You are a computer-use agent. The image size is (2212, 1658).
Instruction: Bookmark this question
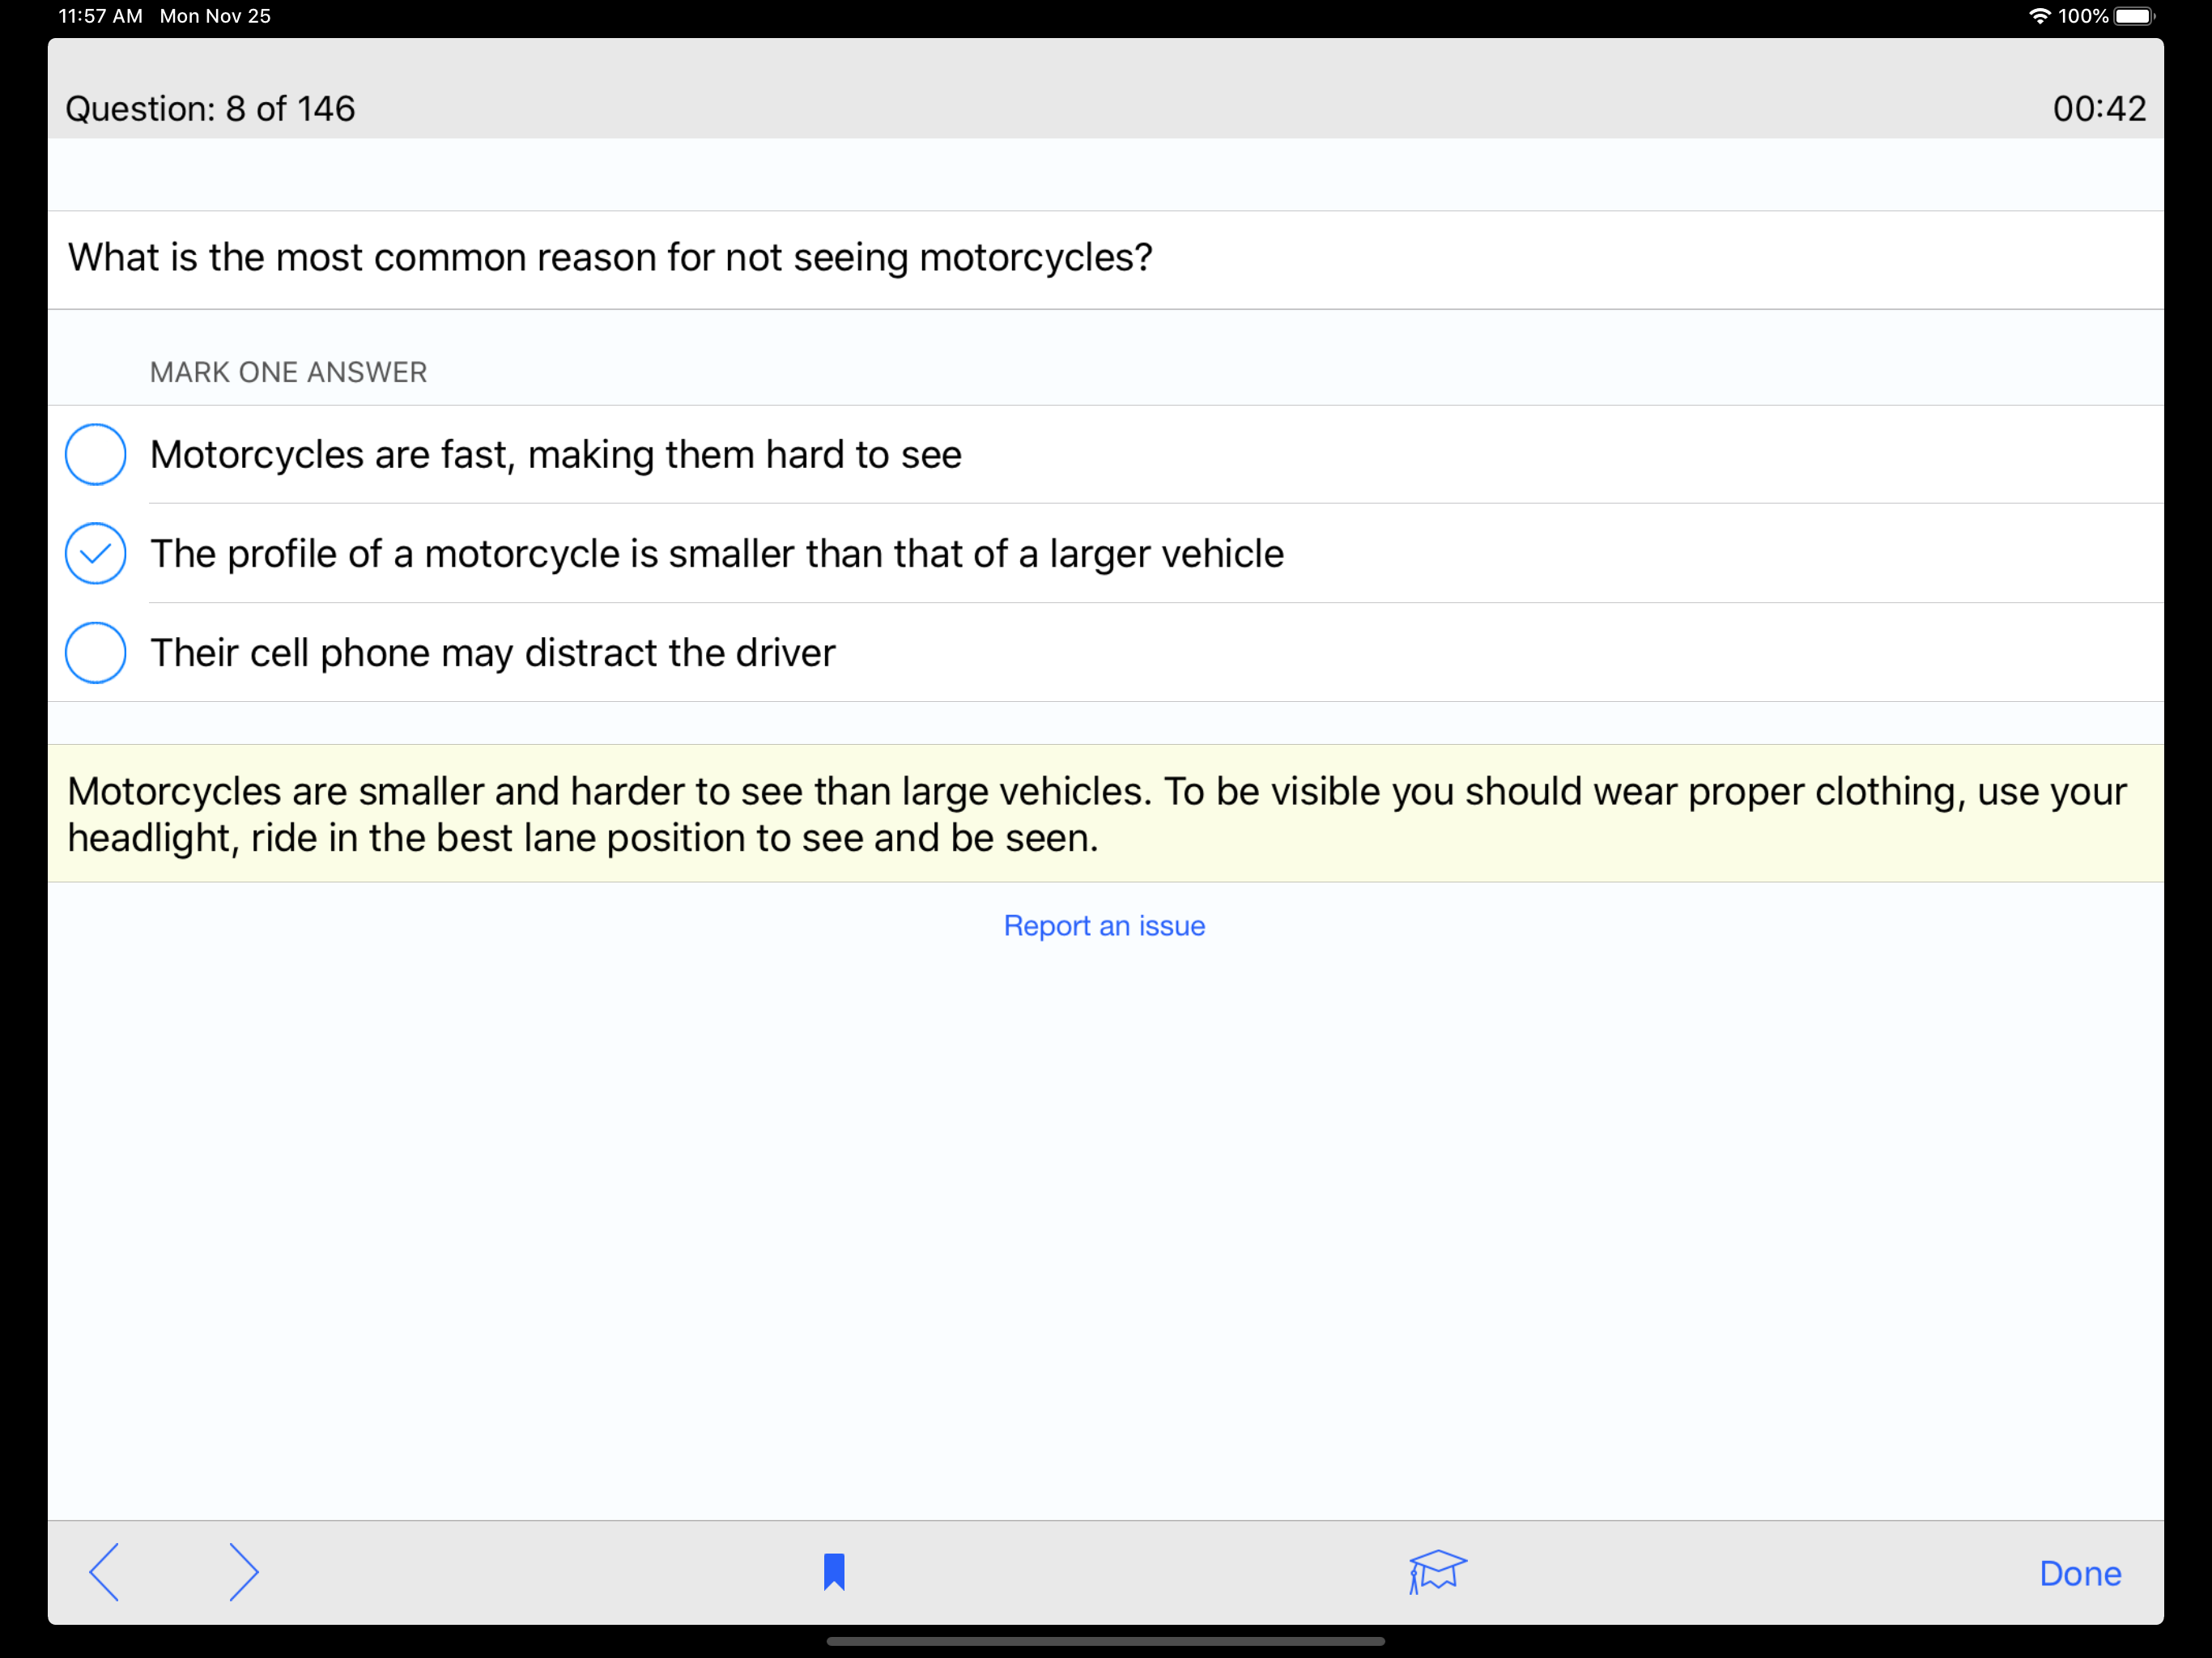click(834, 1572)
